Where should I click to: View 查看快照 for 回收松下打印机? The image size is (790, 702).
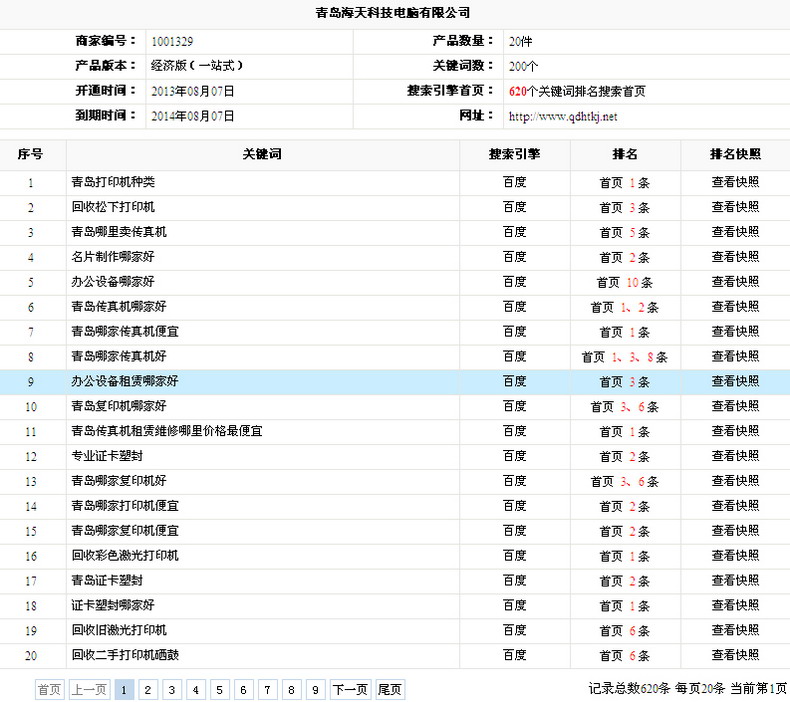point(735,207)
